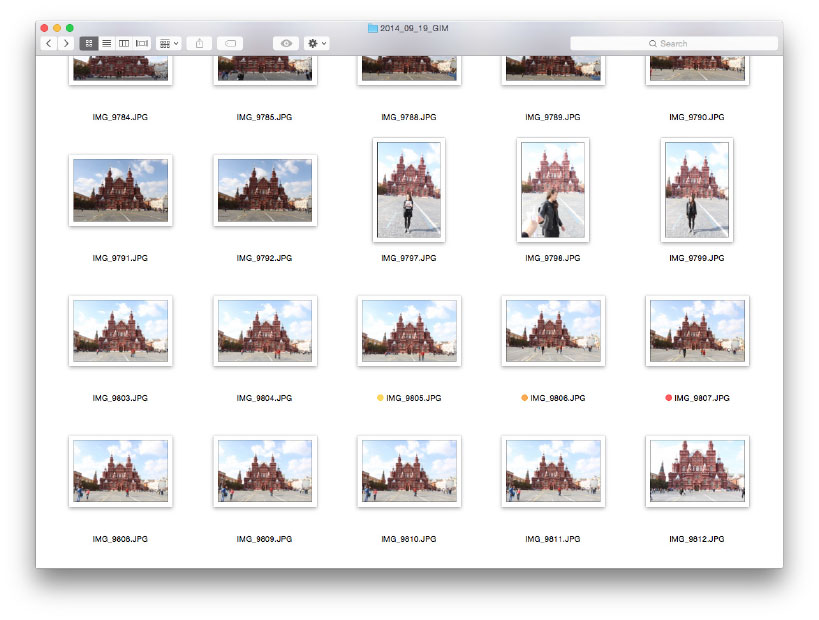Click the Share toolbar button
This screenshot has width=819, height=620.
tap(199, 44)
